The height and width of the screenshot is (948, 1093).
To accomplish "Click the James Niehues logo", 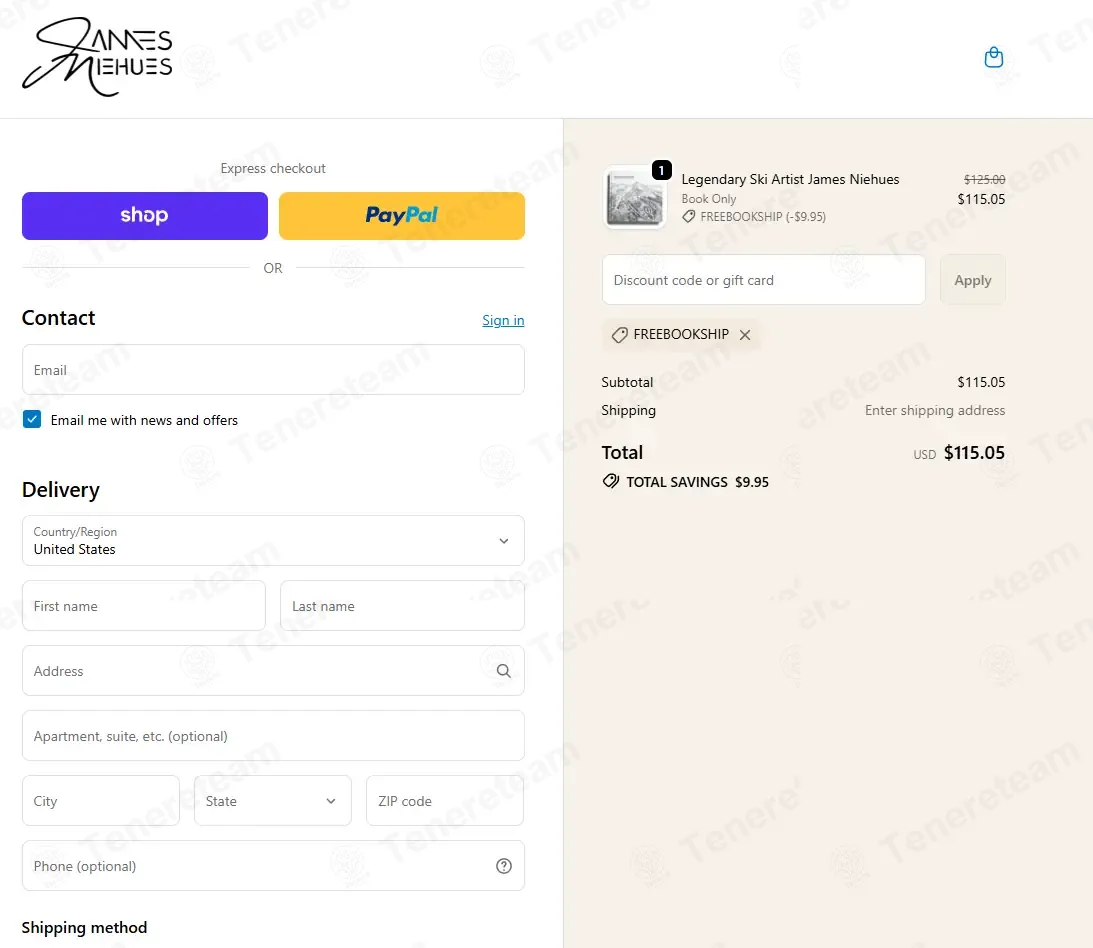I will tap(97, 57).
